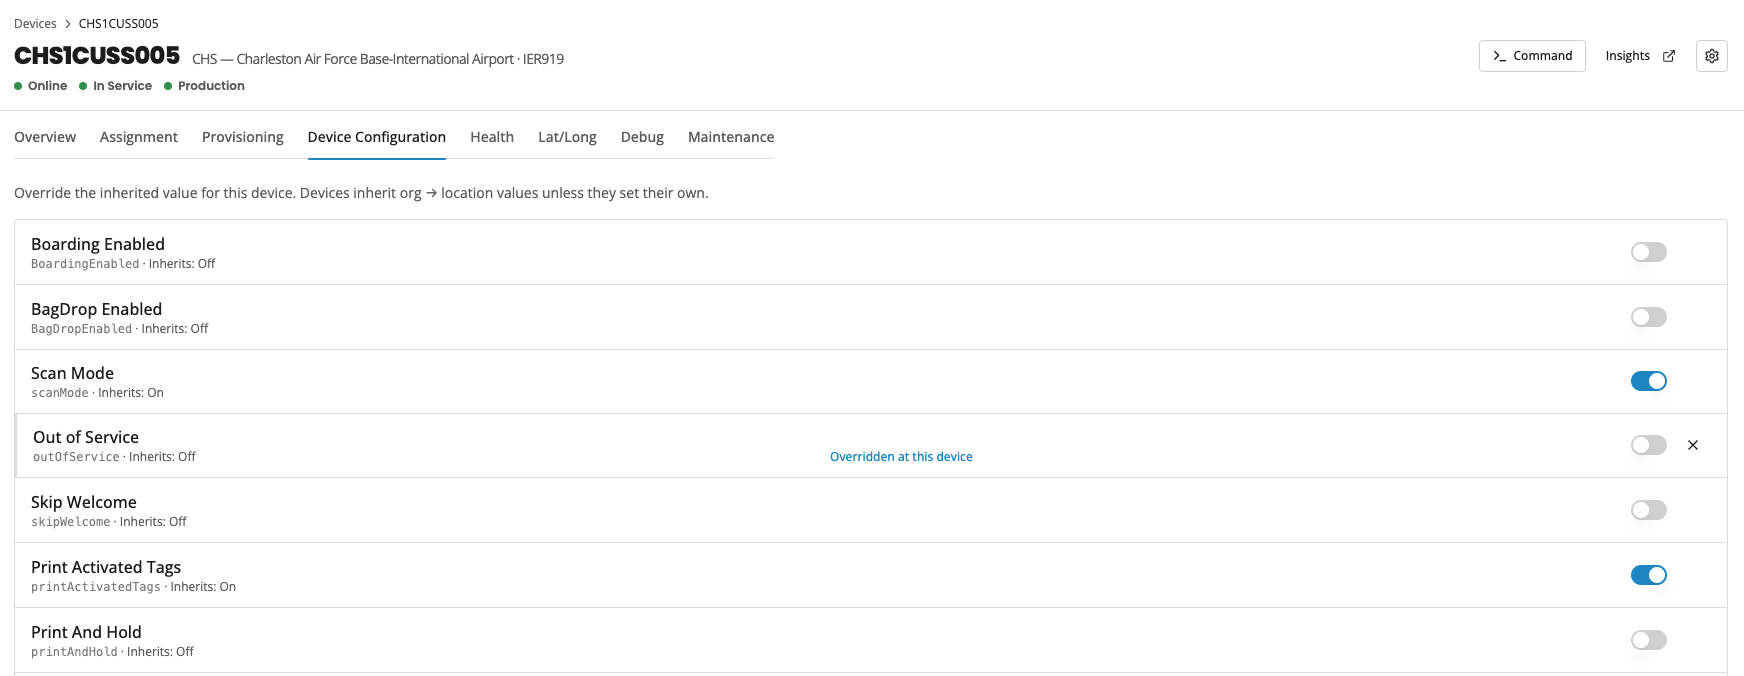Click the Boarding Enabled setting name
1744x676 pixels.
(98, 244)
